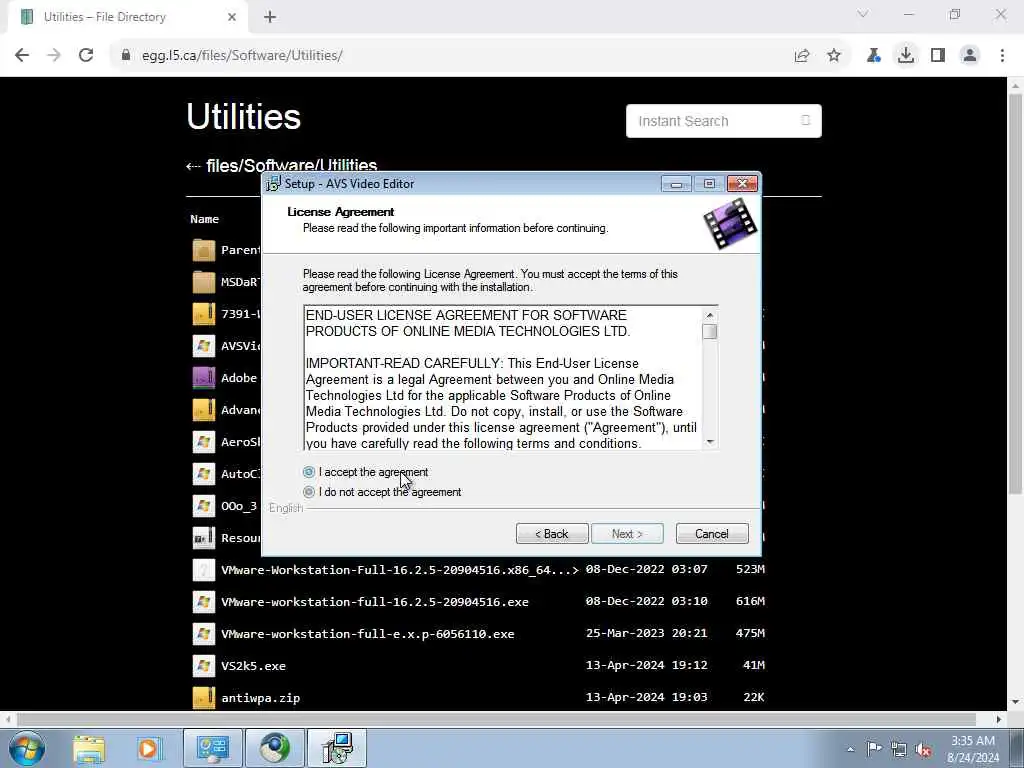The height and width of the screenshot is (768, 1024).
Task: Click the share page icon in address bar
Action: 802,56
